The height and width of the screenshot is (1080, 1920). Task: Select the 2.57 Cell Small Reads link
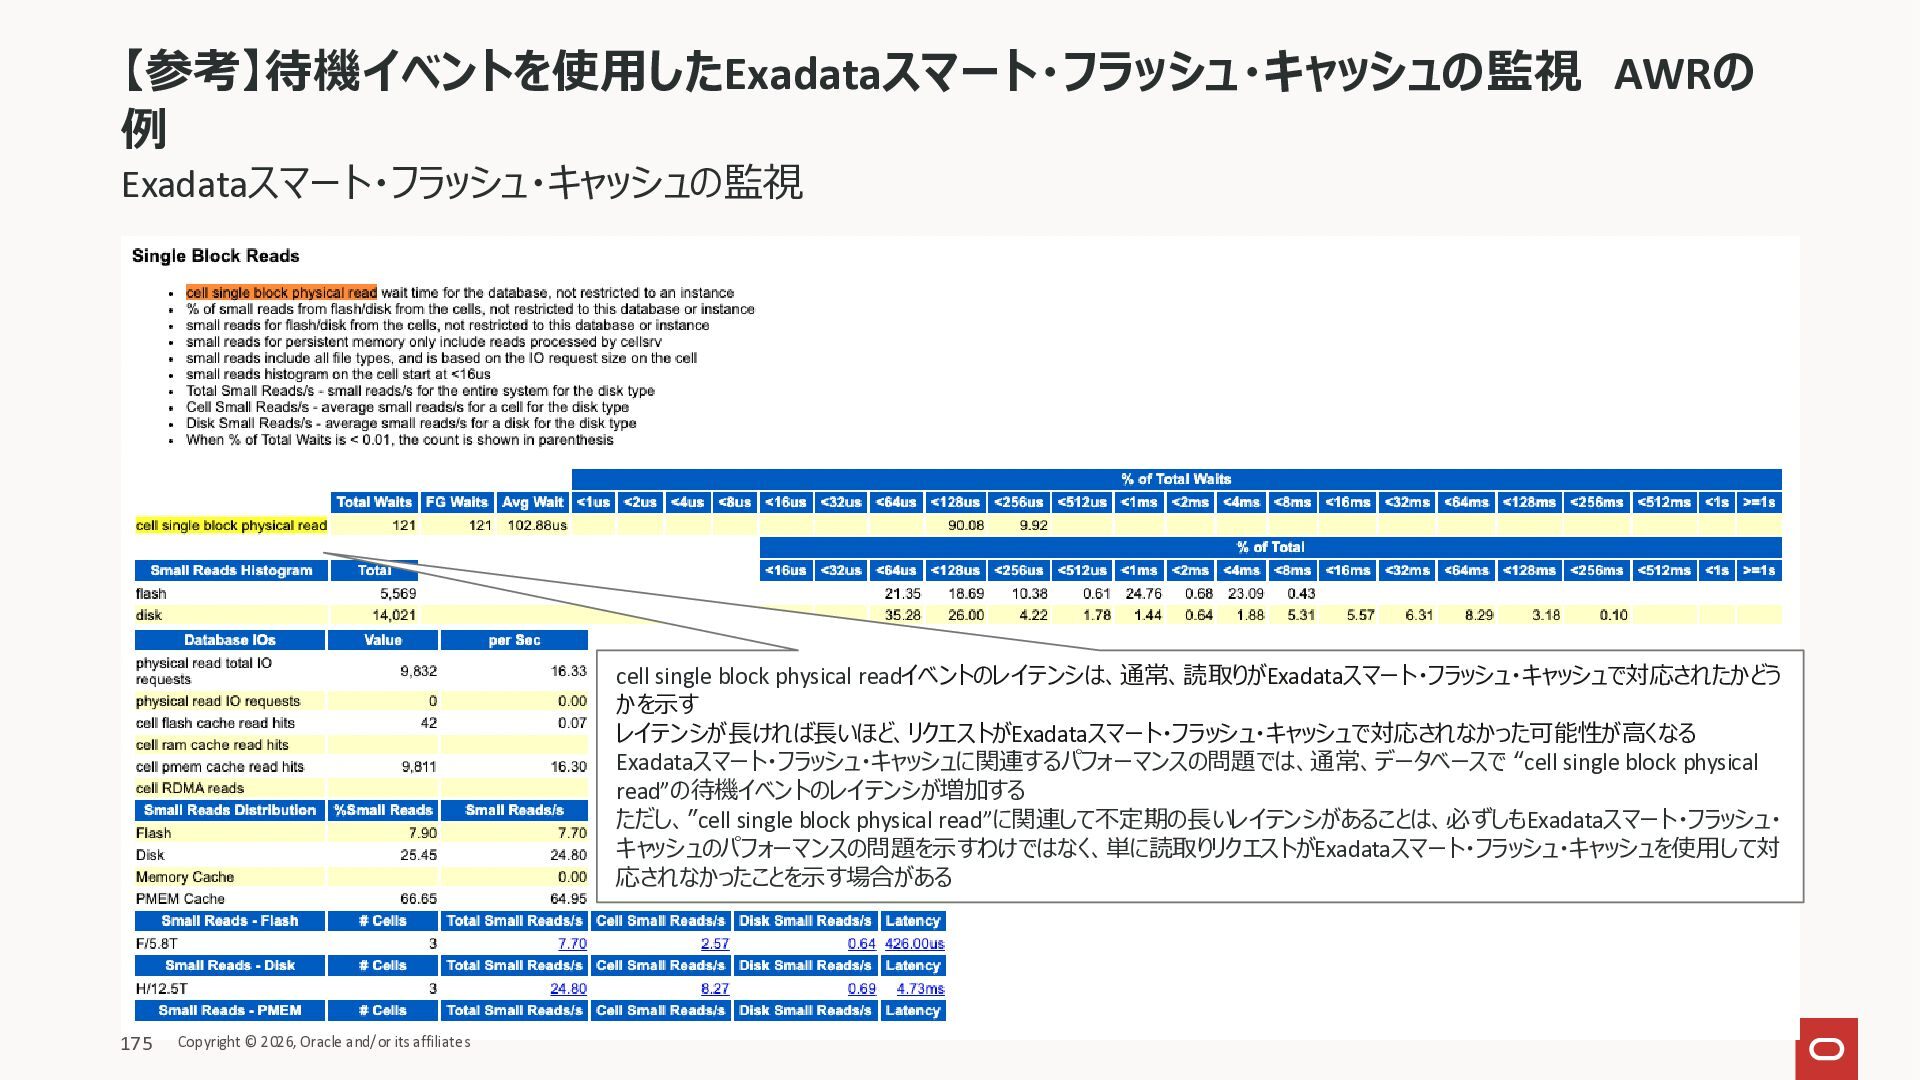(x=714, y=943)
